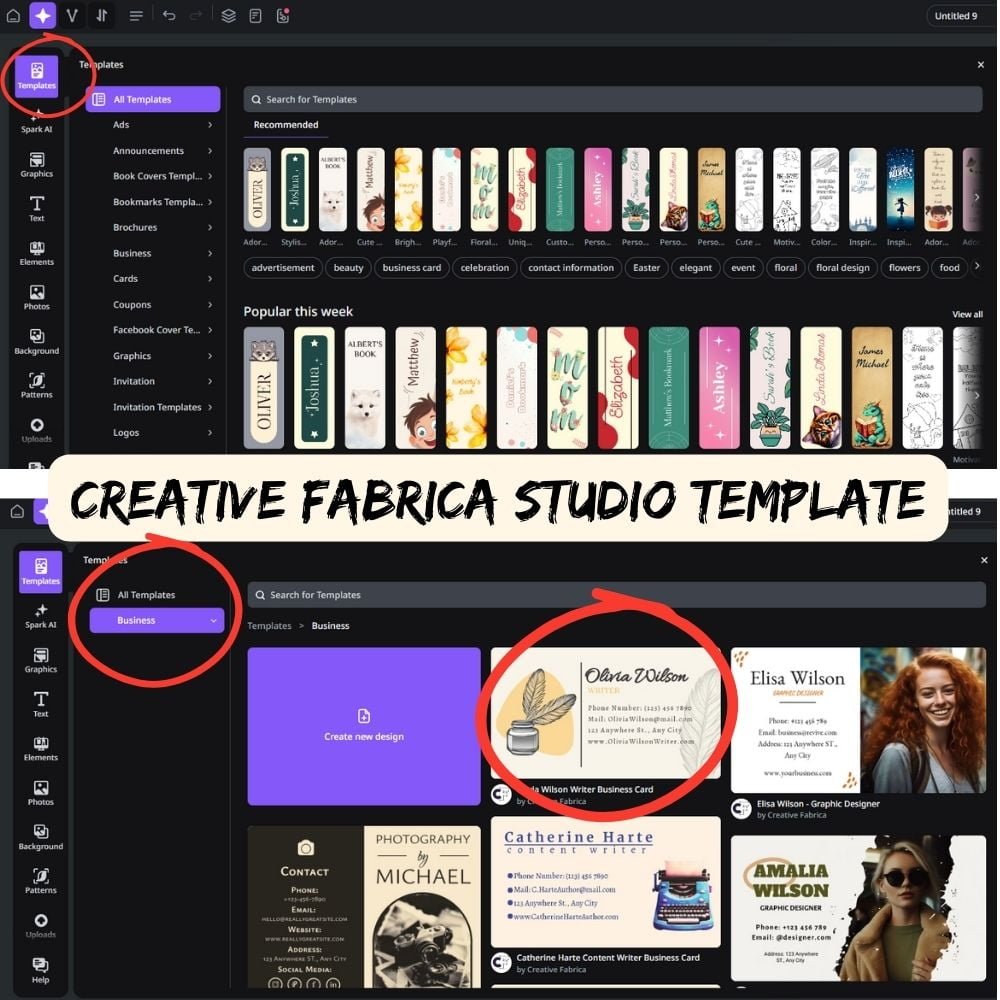Open the Graphics sidebar panel
This screenshot has height=1000, width=1000.
[x=36, y=163]
